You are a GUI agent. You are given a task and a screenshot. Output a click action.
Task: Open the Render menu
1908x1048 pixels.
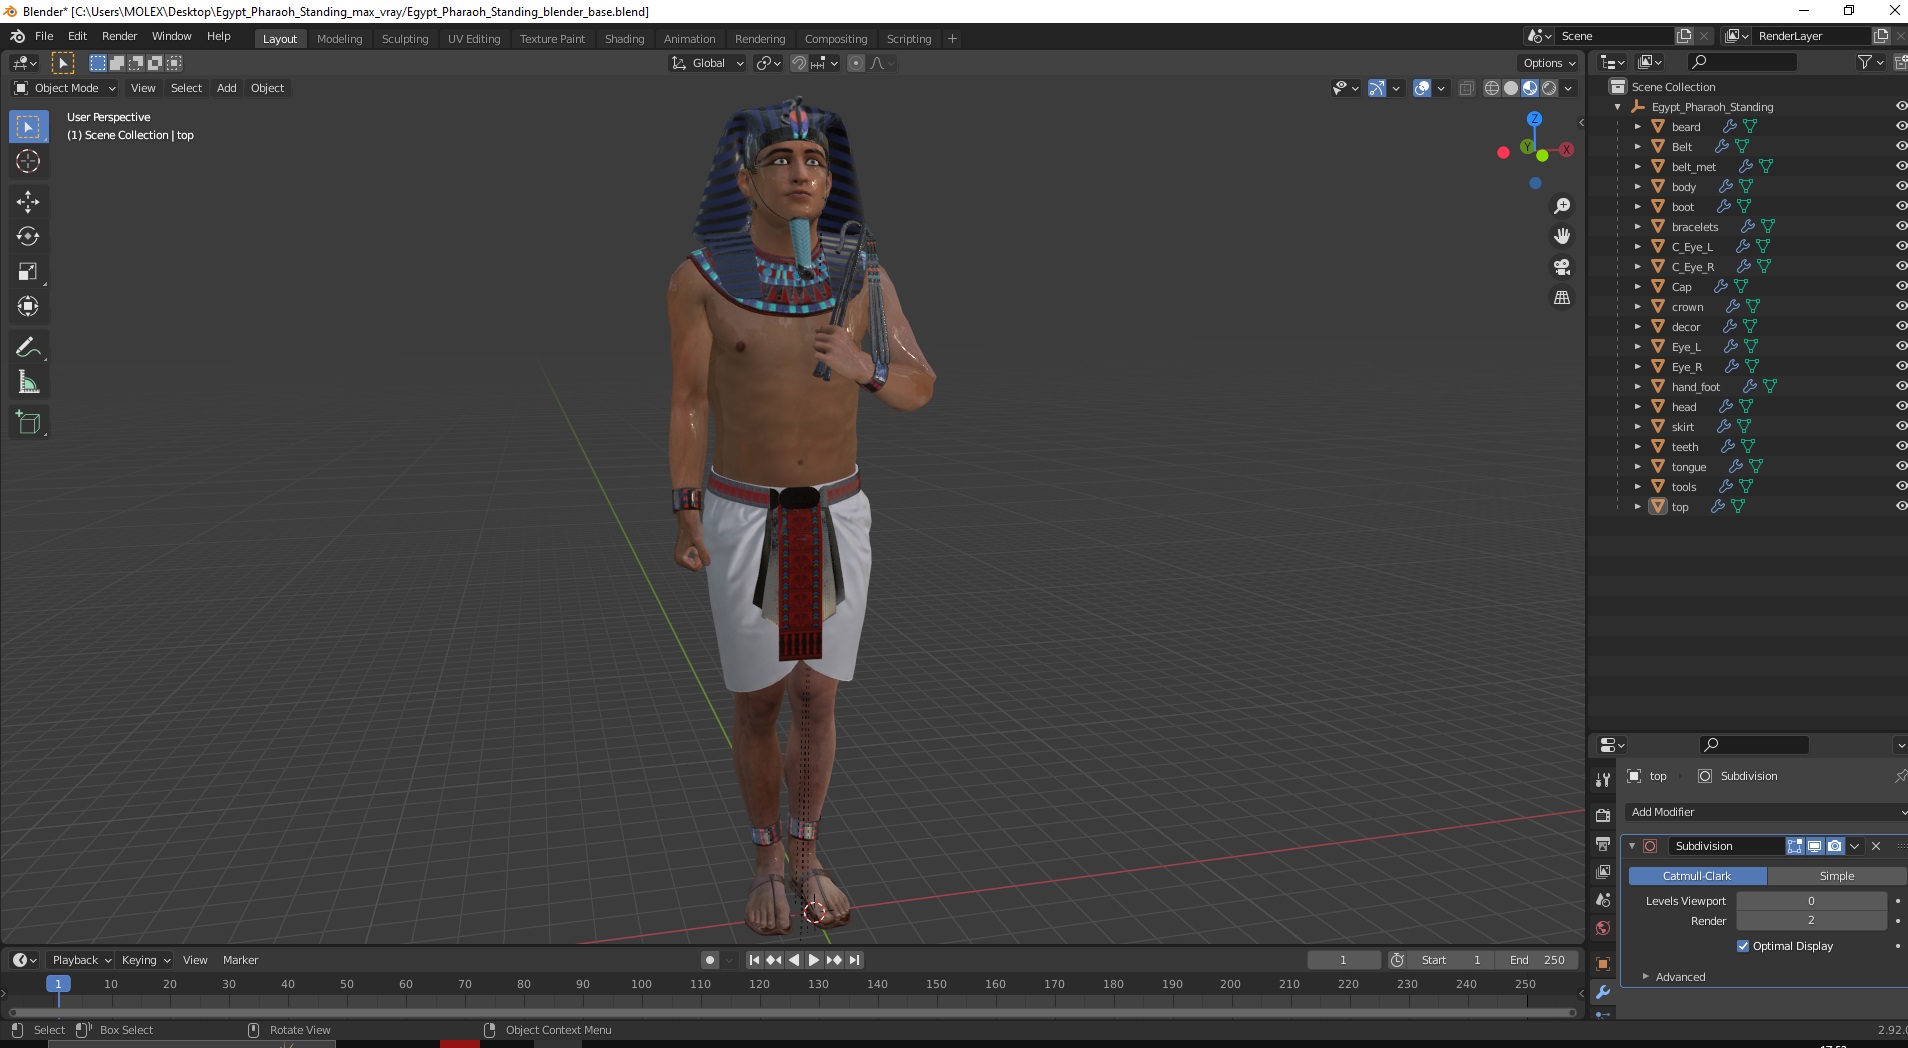[119, 36]
